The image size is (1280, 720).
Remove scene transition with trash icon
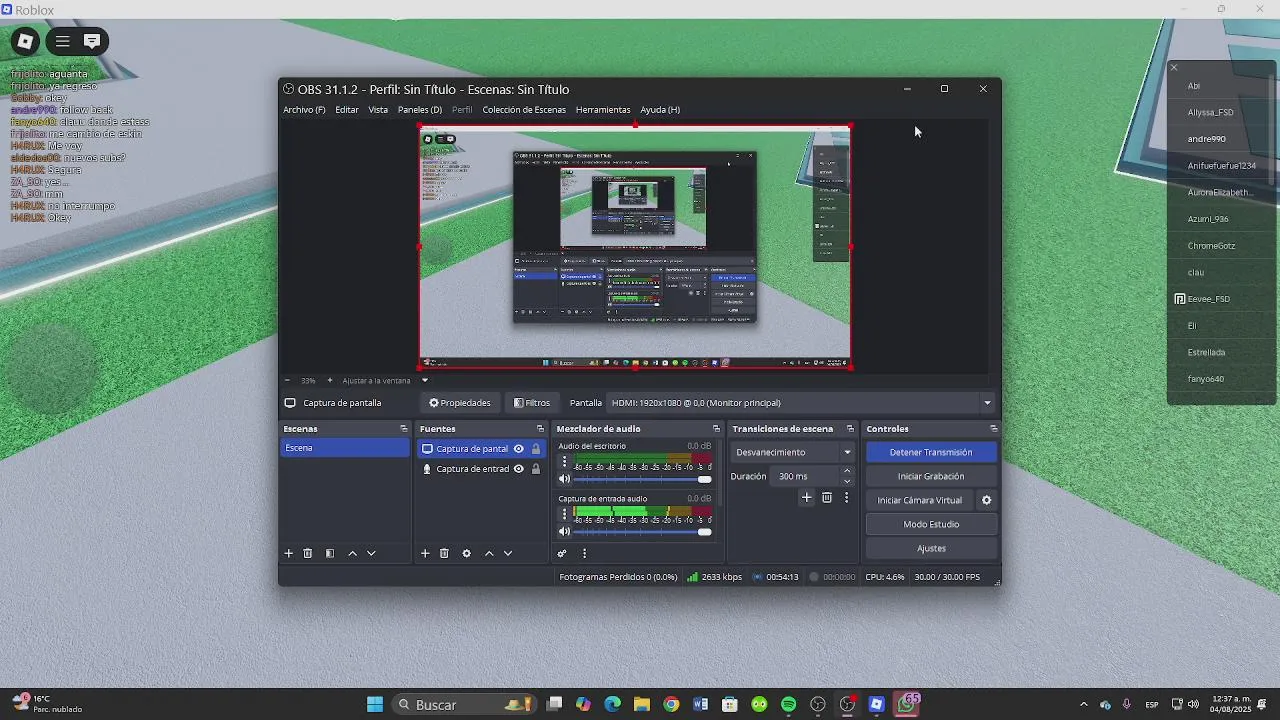(x=827, y=497)
